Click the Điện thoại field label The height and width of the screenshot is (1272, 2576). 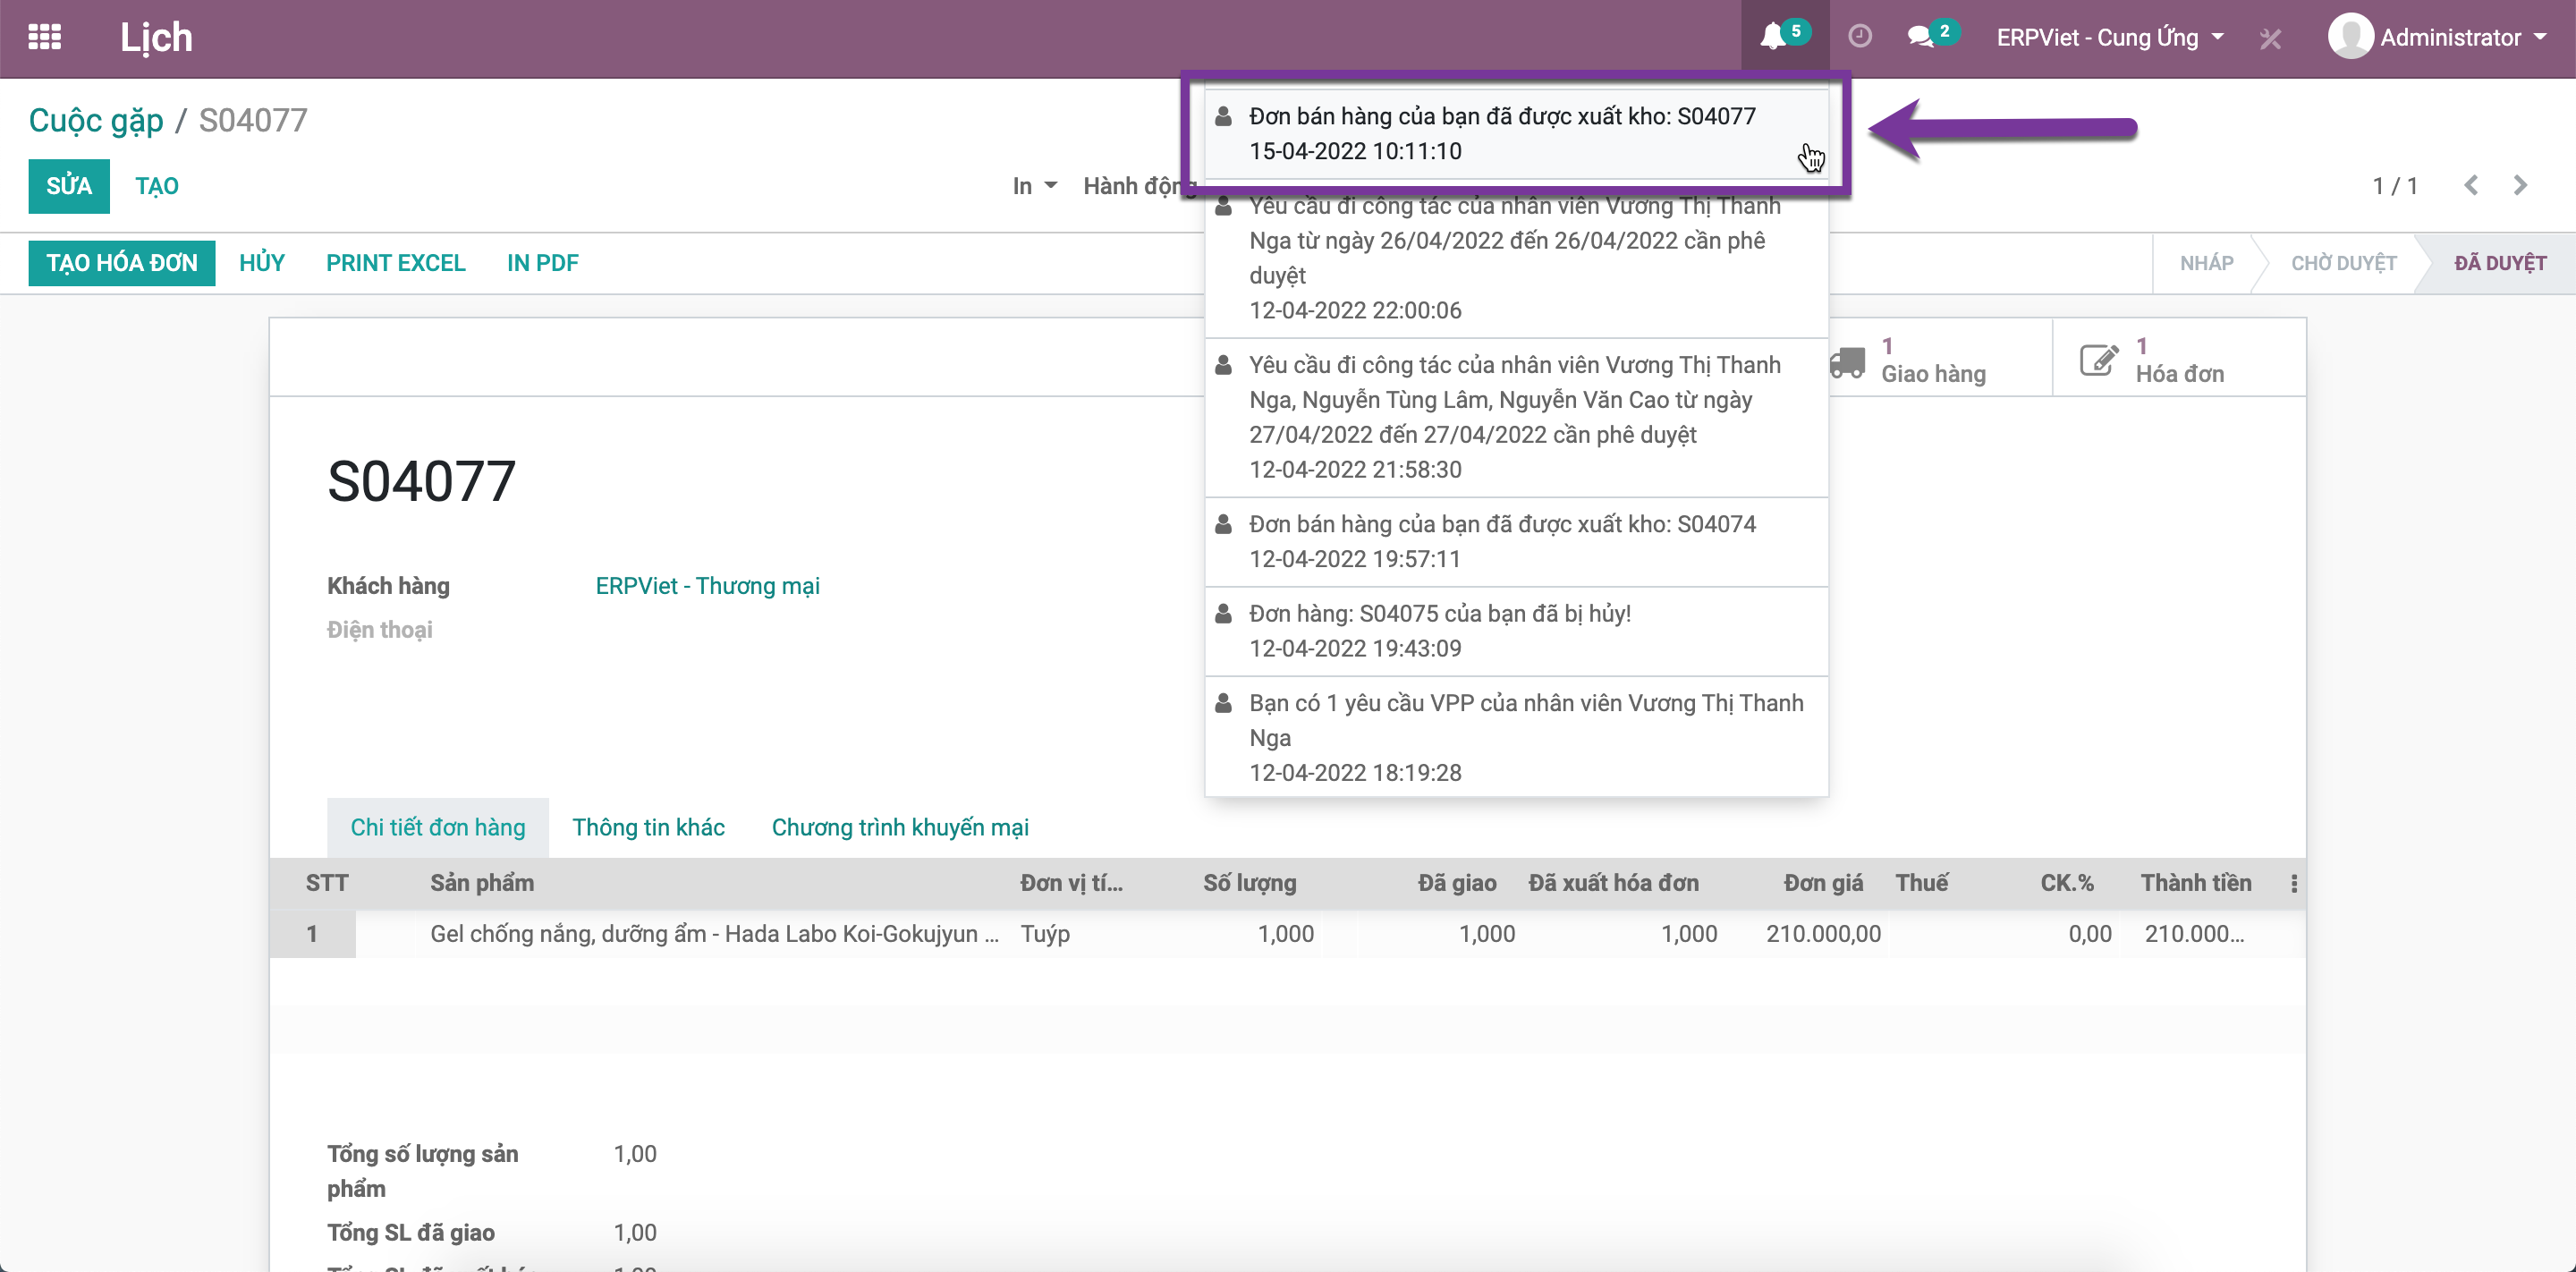[x=380, y=630]
